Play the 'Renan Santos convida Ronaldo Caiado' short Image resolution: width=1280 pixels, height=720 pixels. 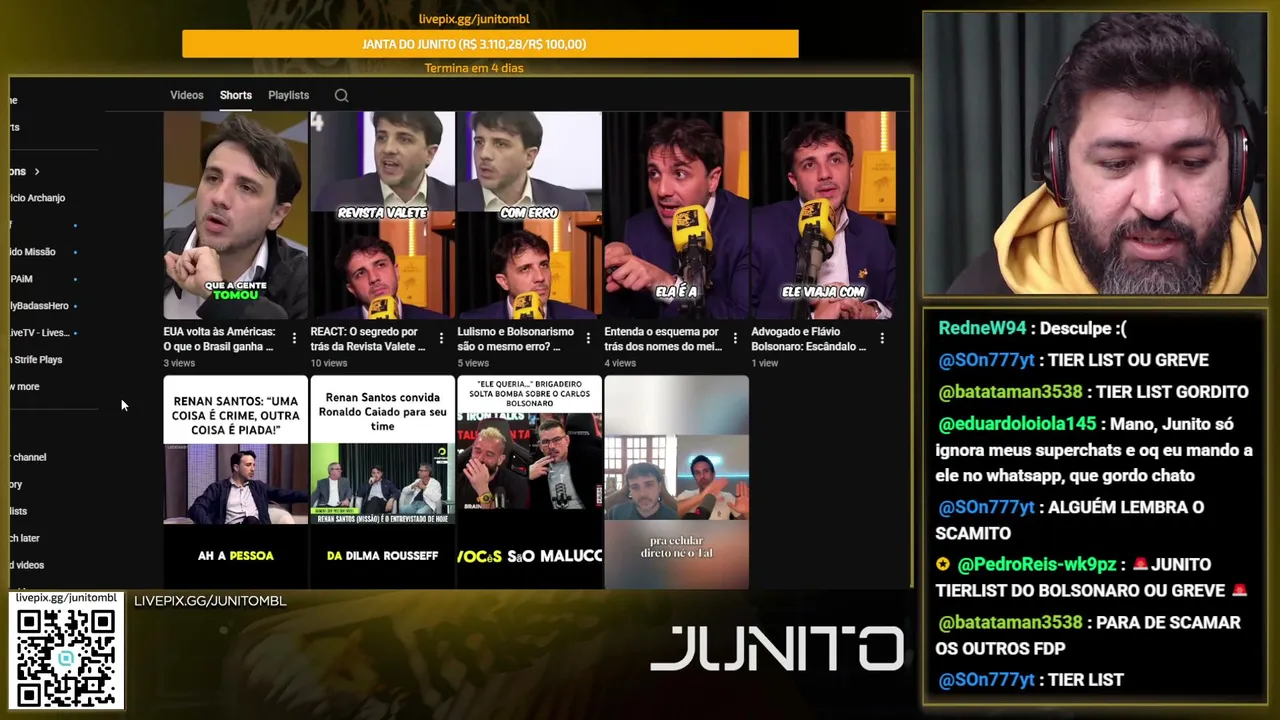383,482
